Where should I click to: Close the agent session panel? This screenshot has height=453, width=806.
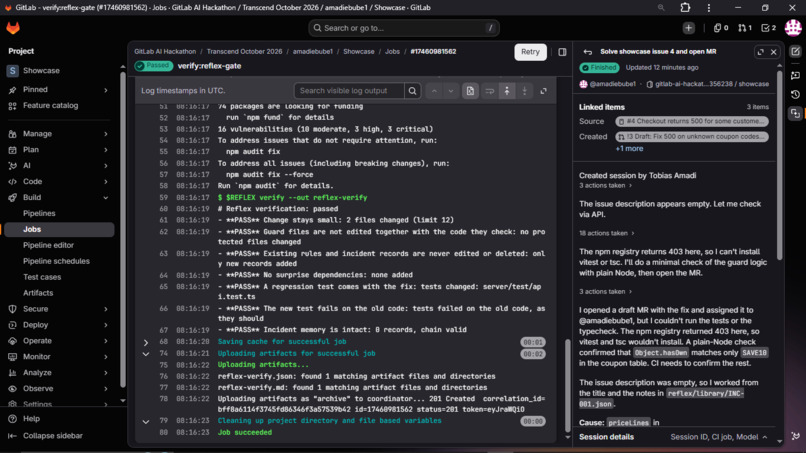coord(774,52)
